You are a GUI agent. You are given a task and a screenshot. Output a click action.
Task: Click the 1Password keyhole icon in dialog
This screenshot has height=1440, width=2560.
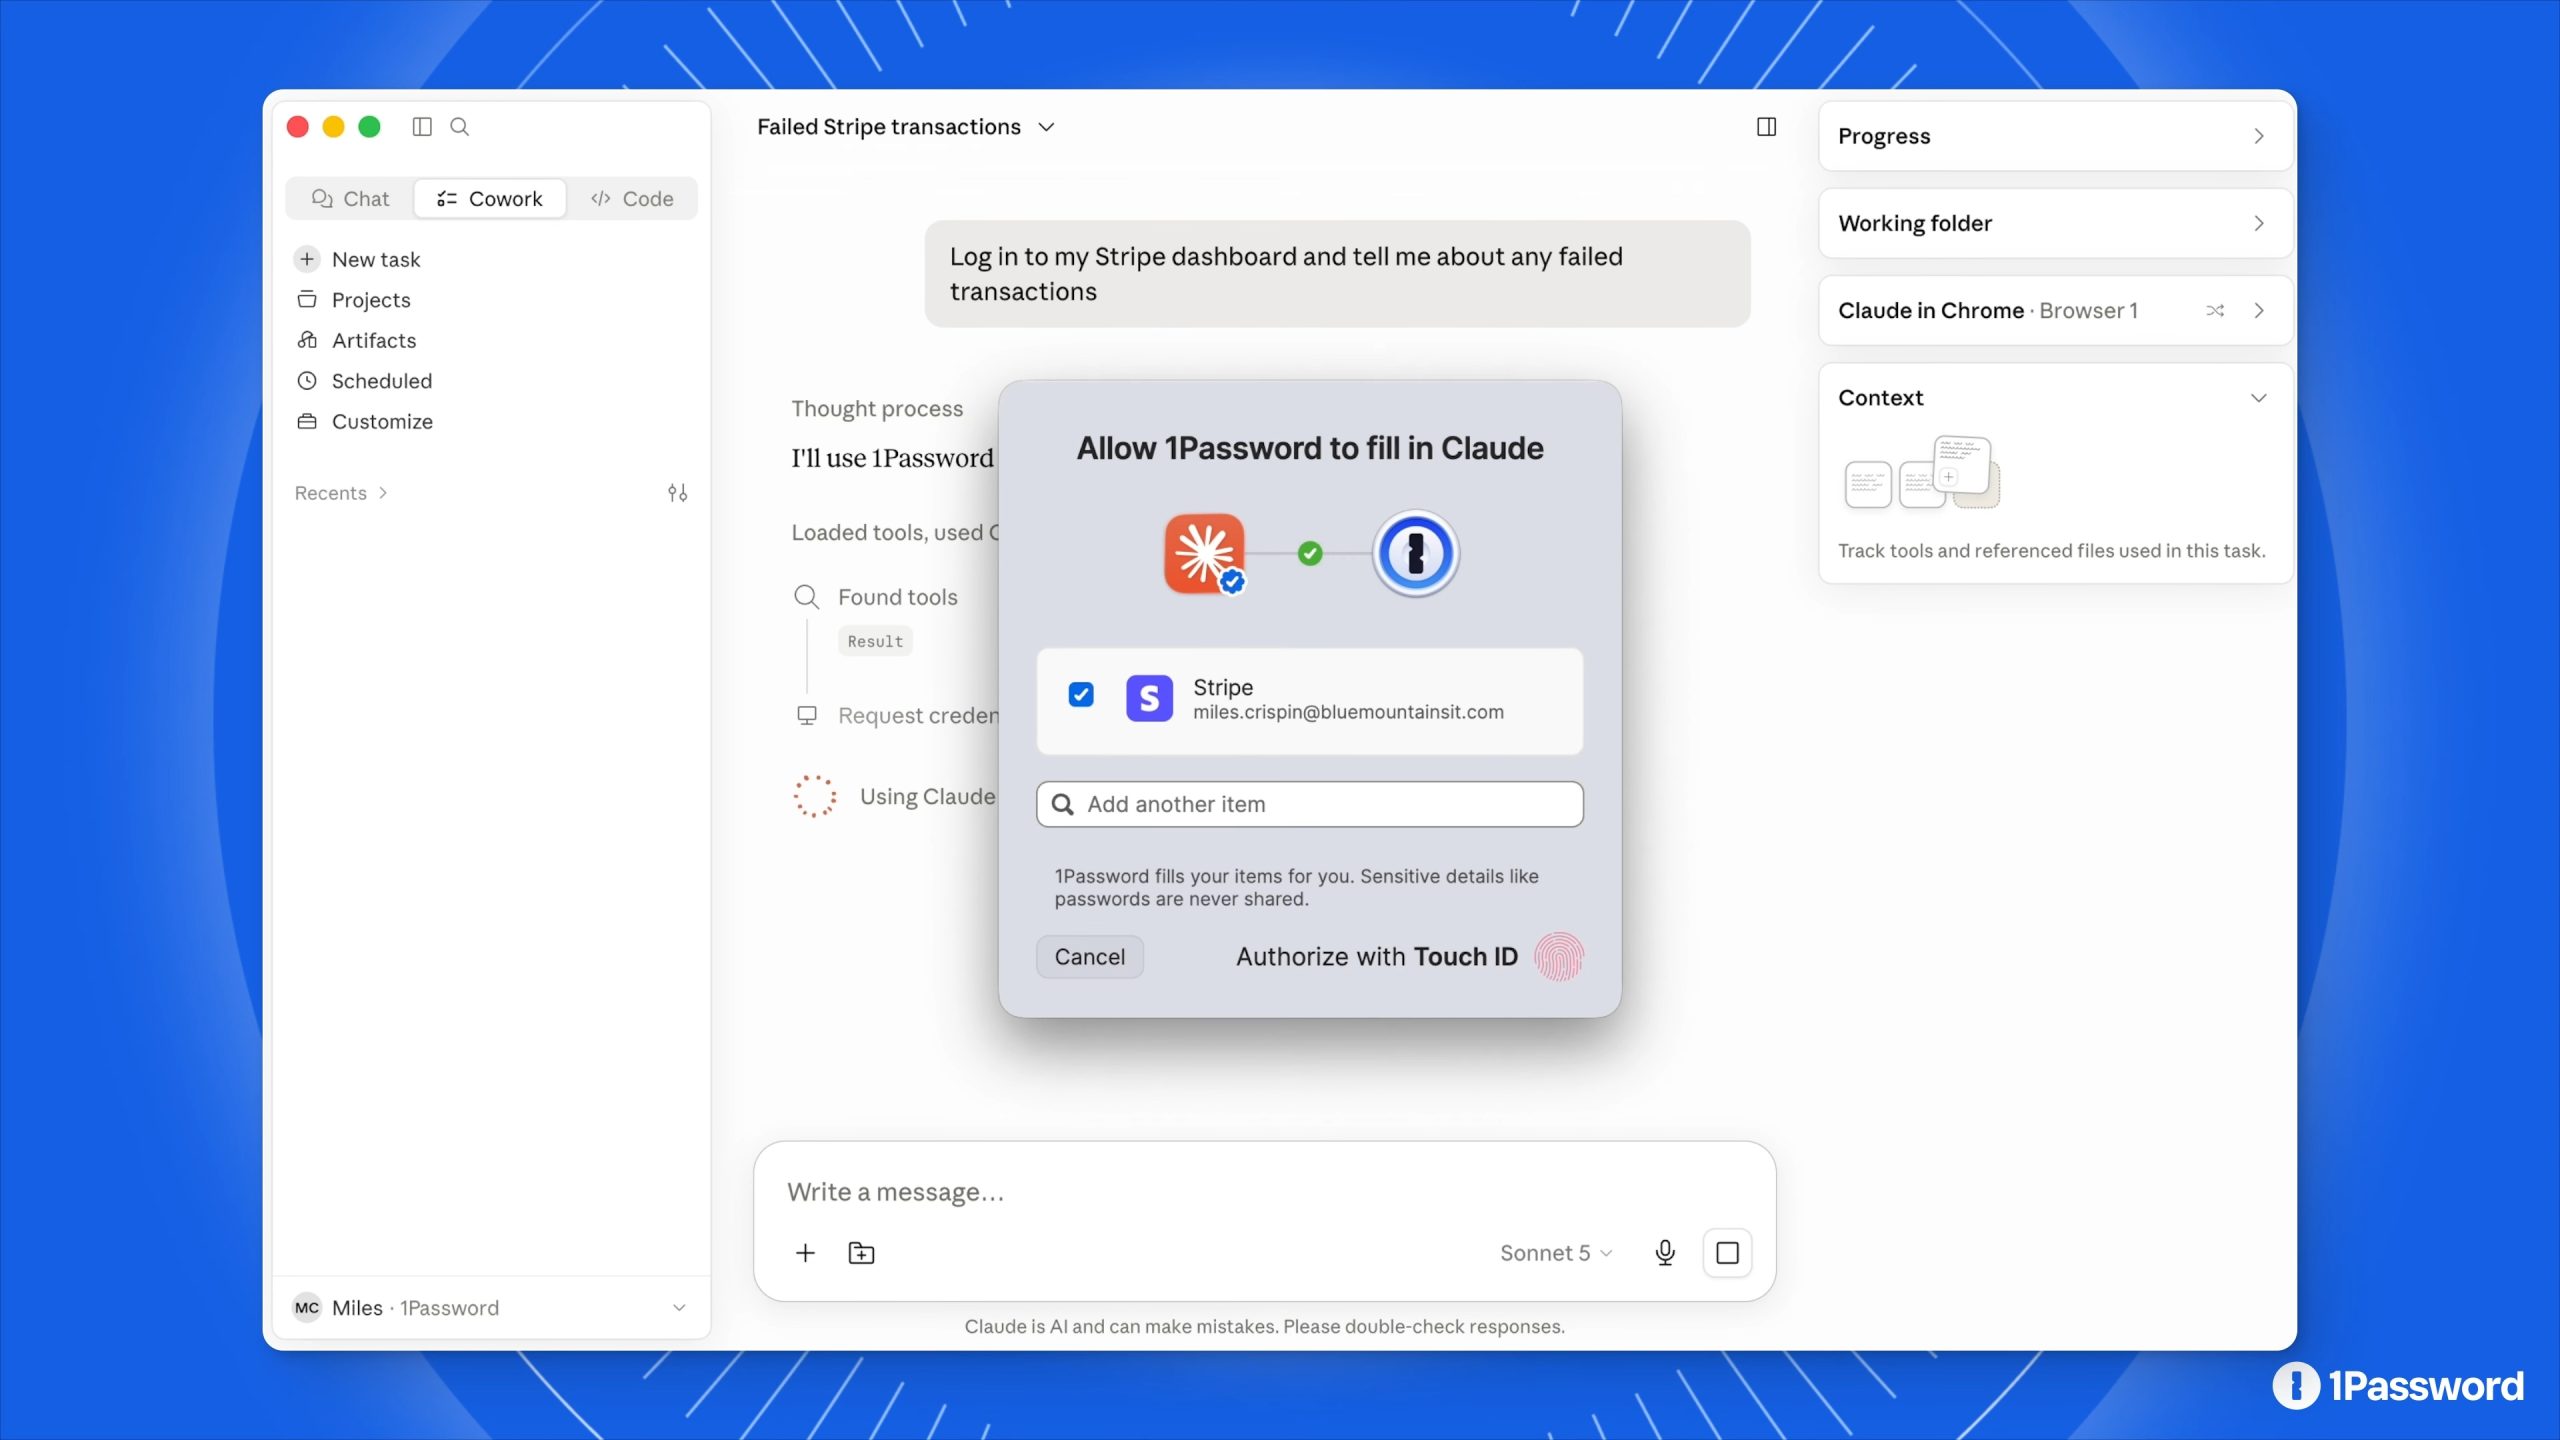tap(1415, 553)
